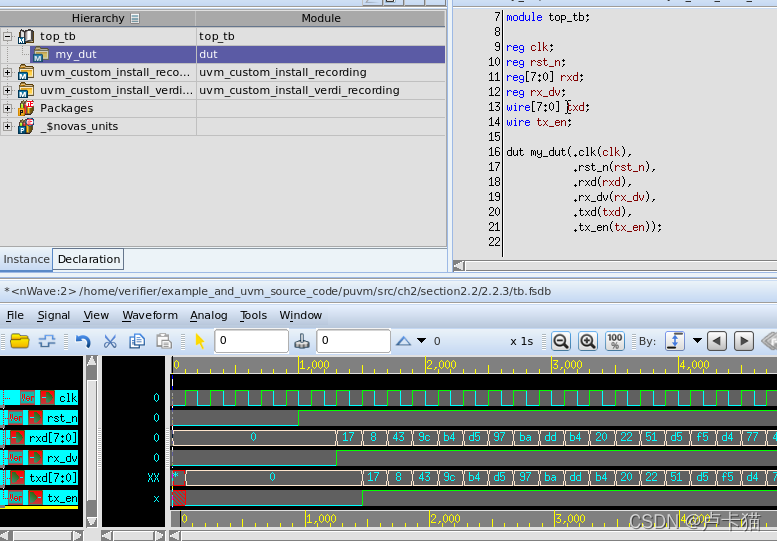777x541 pixels.
Task: Jump to next edge with right arrow
Action: [x=744, y=341]
